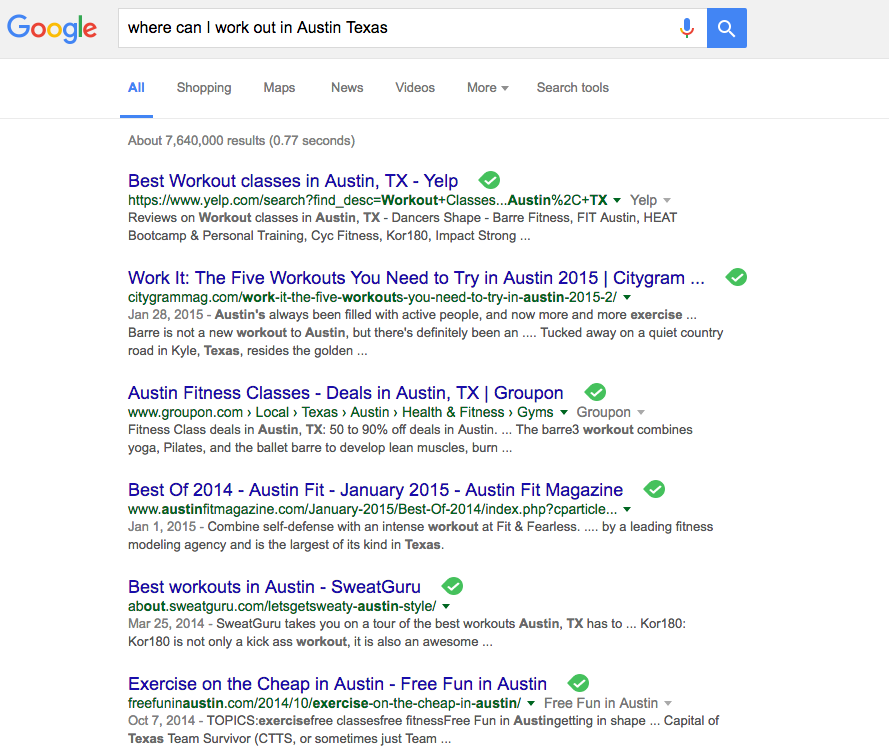Click green checkmark beside Citygram result
Image resolution: width=889 pixels, height=756 pixels.
point(736,277)
